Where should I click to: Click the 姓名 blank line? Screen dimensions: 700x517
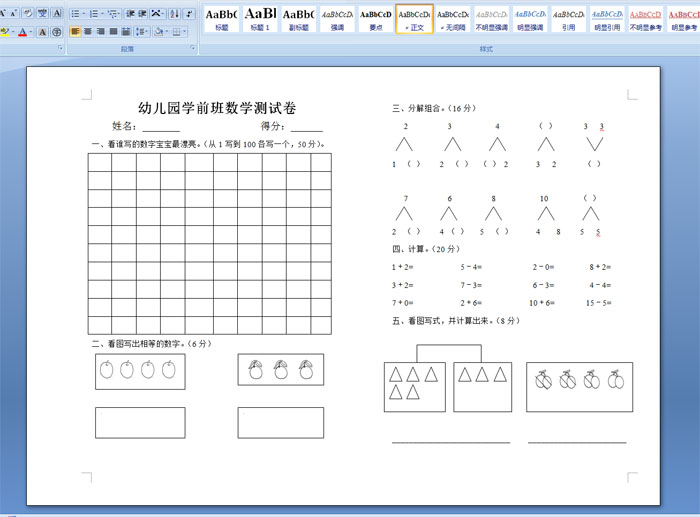coord(161,128)
